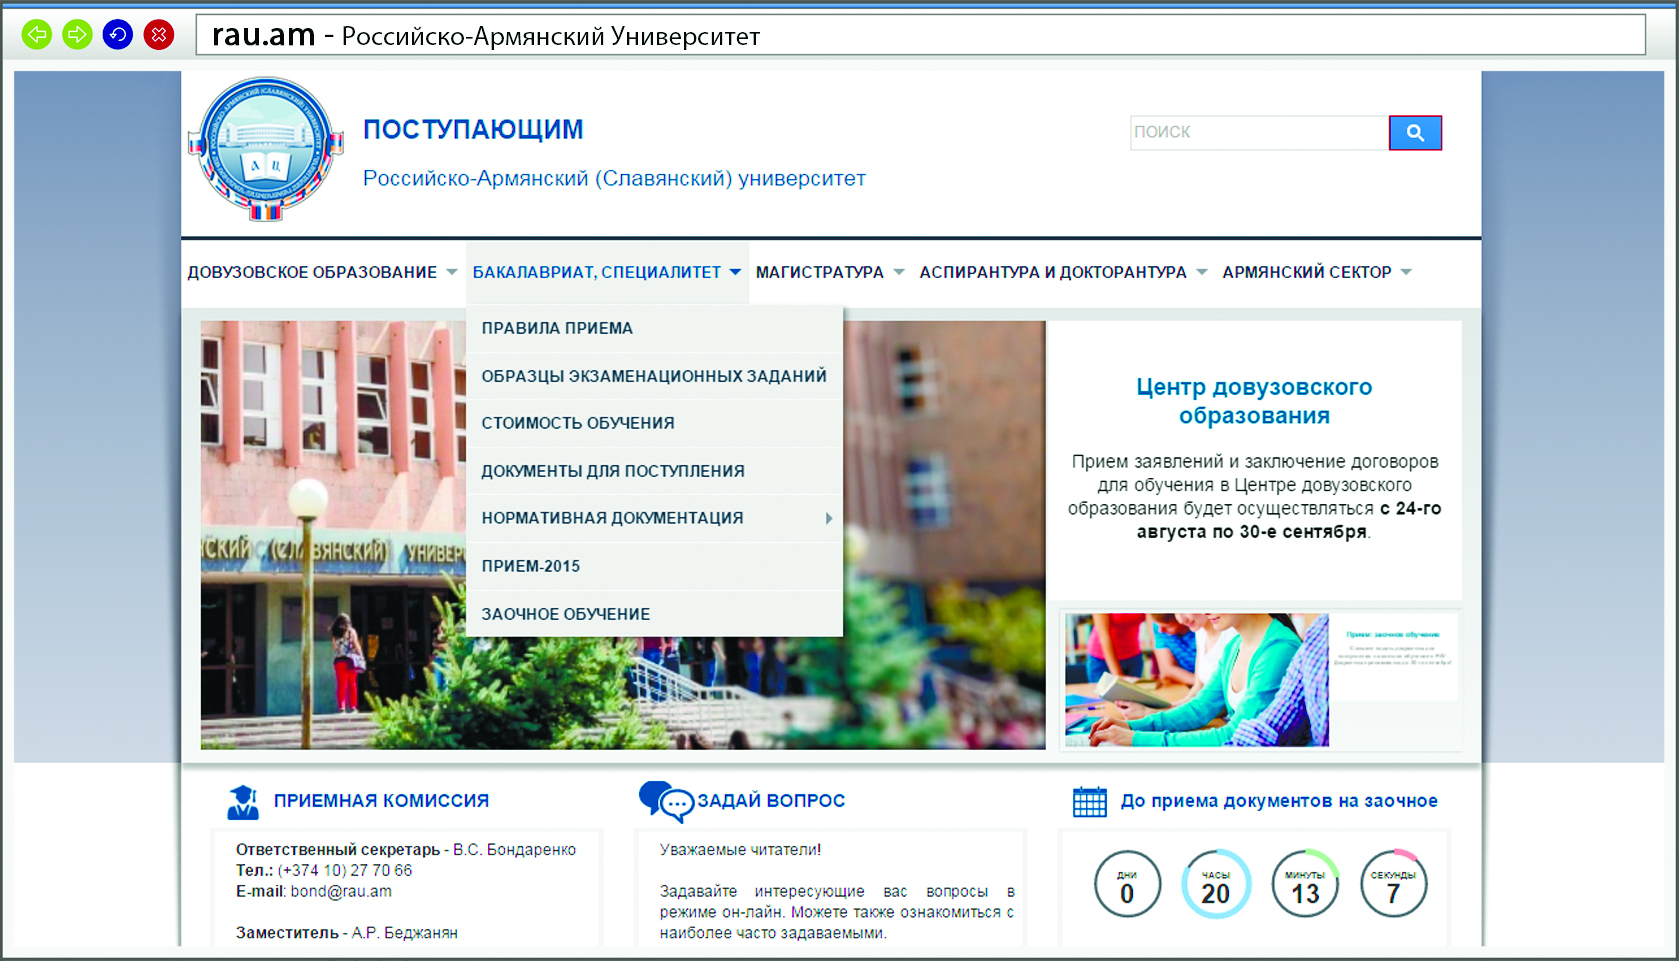Click the text Ответственный секретарь - В.С. Бондаренко
Image resolution: width=1679 pixels, height=961 pixels.
click(x=406, y=850)
